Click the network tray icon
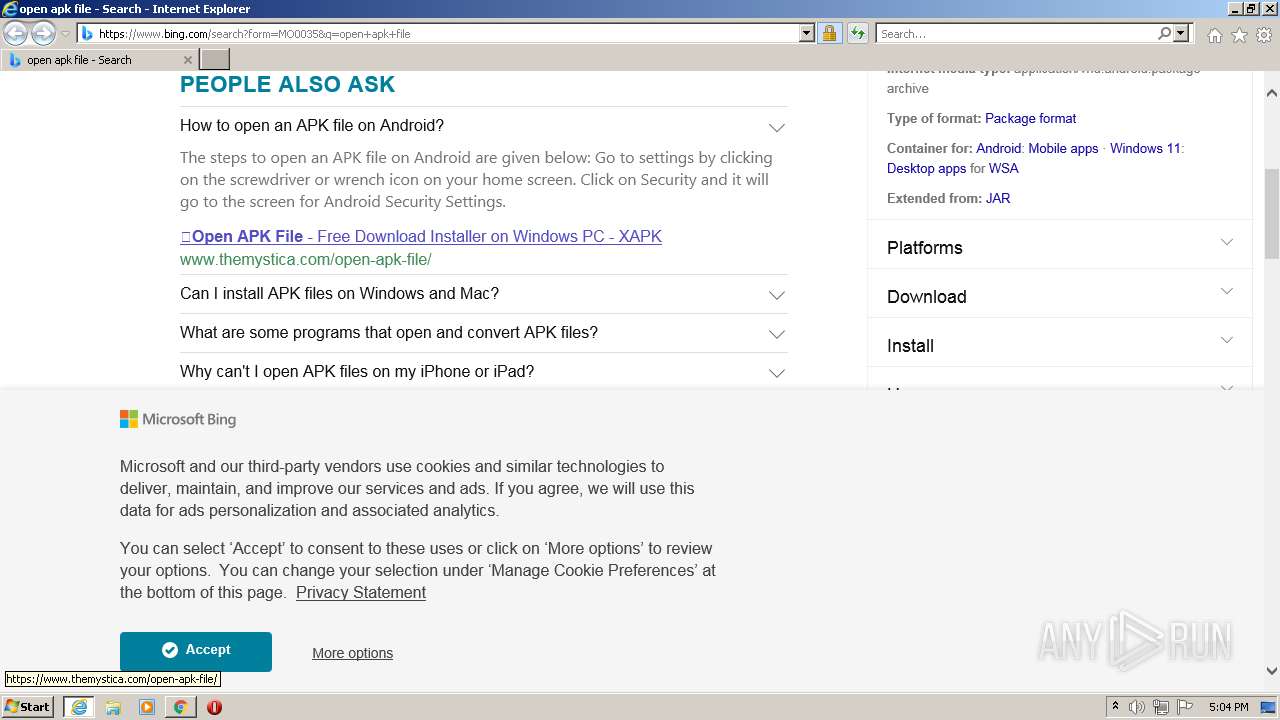The height and width of the screenshot is (720, 1280). [x=1161, y=707]
